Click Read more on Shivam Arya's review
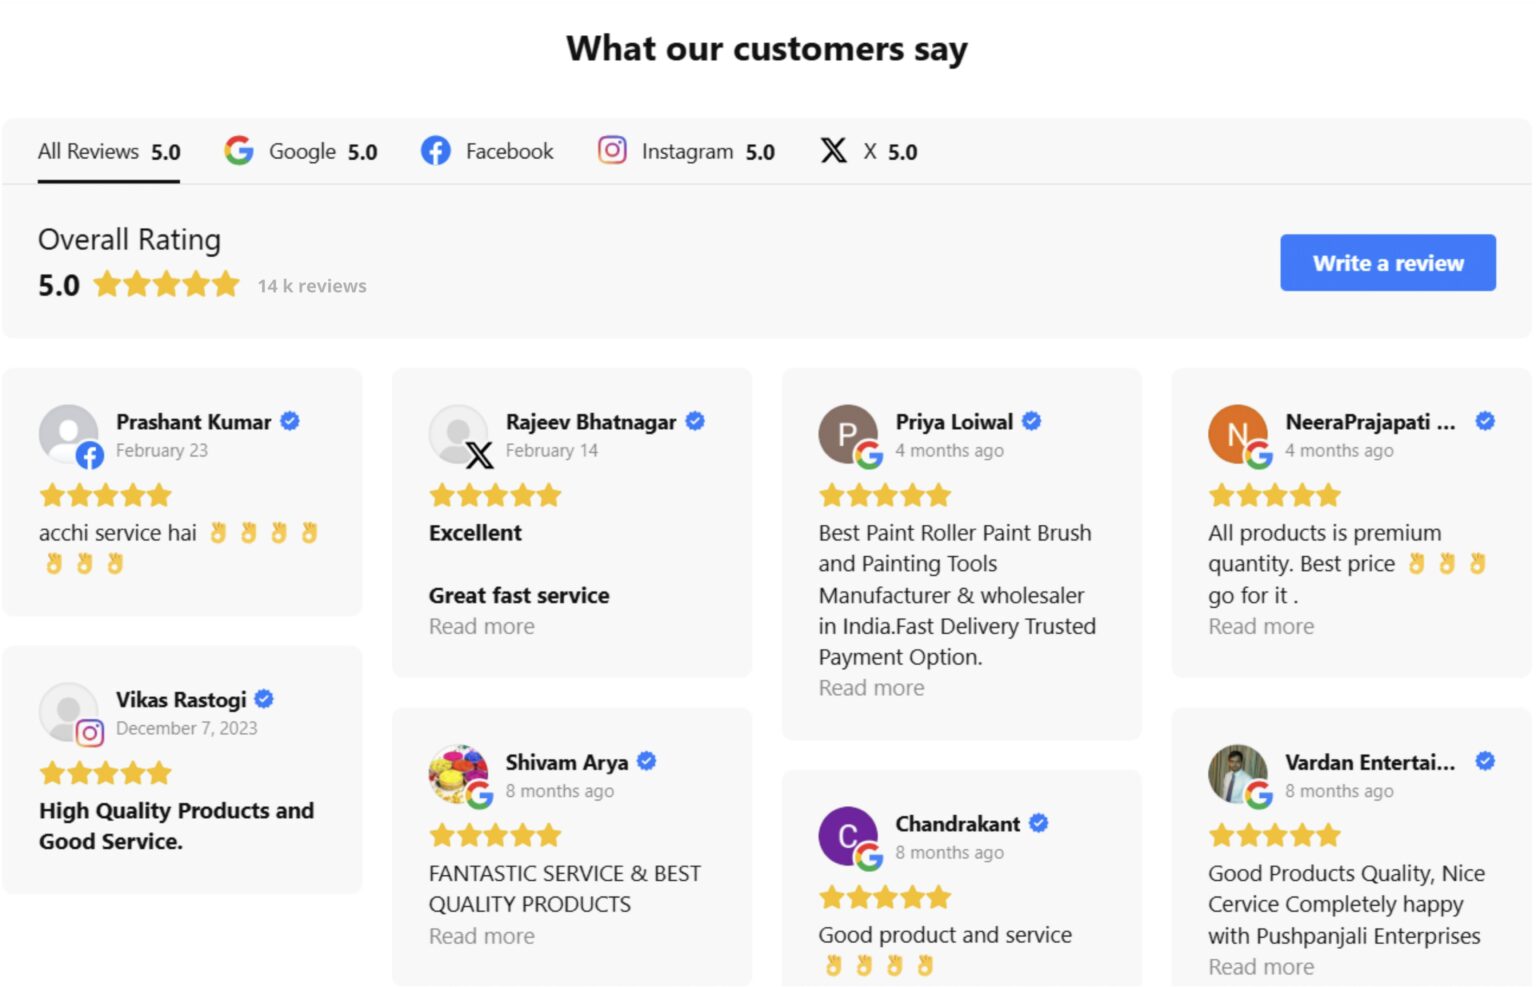Viewport: 1536px width, 987px height. click(x=482, y=936)
